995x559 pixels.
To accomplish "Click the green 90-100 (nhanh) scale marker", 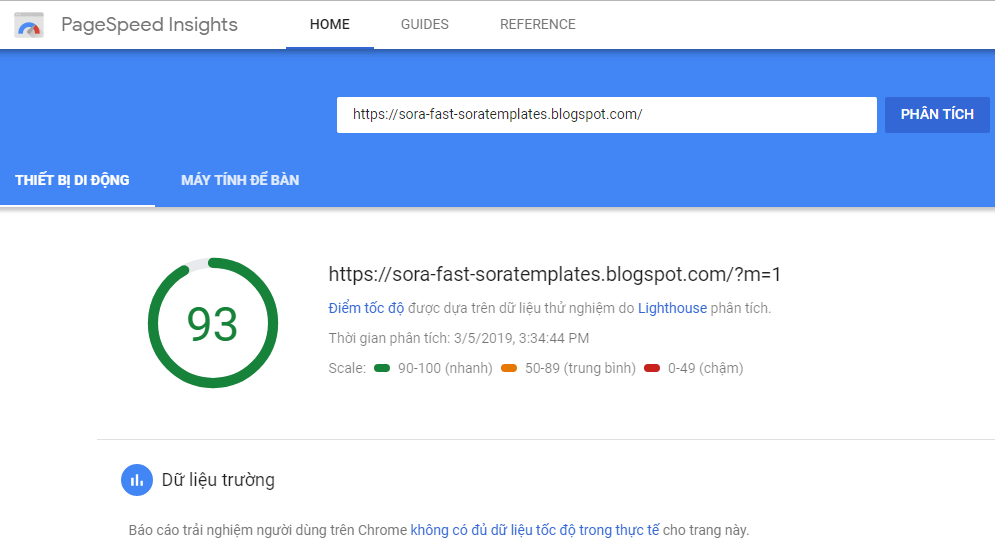I will click(381, 368).
